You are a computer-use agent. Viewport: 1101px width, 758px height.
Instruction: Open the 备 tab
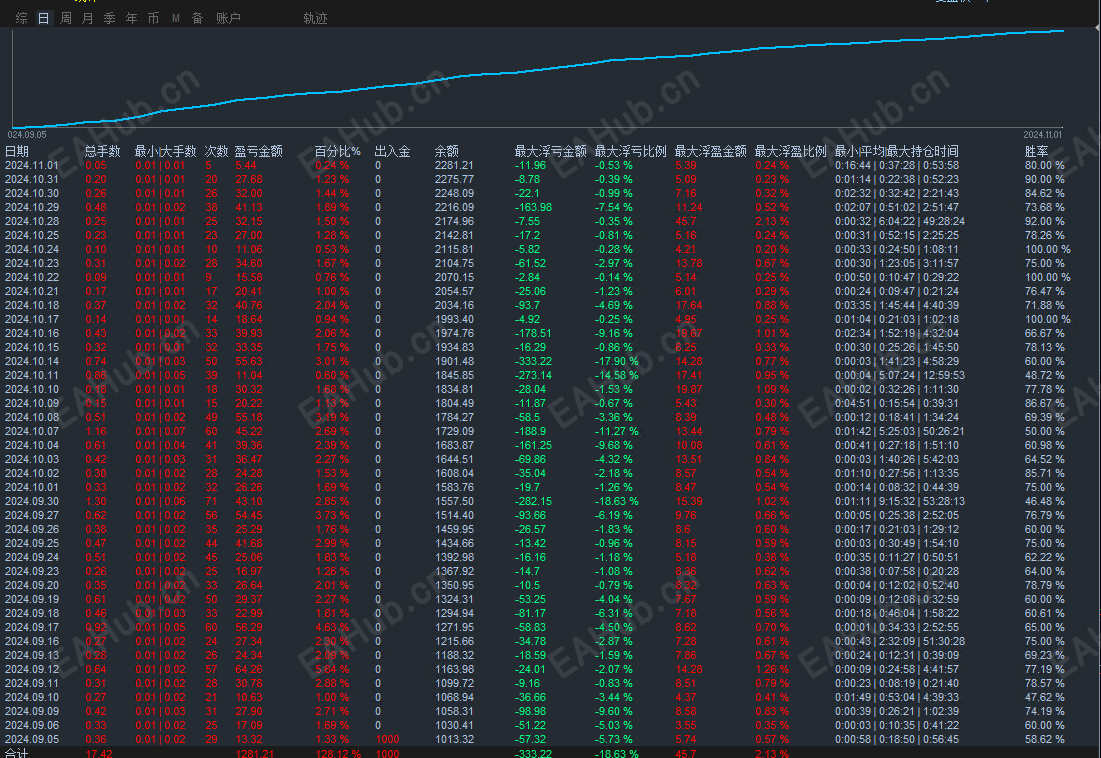click(x=197, y=18)
